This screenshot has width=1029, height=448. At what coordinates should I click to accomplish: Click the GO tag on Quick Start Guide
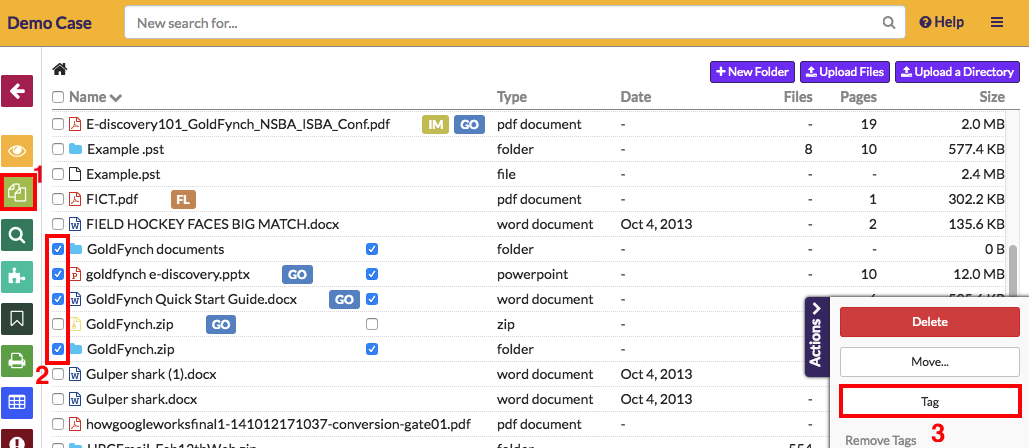[344, 300]
